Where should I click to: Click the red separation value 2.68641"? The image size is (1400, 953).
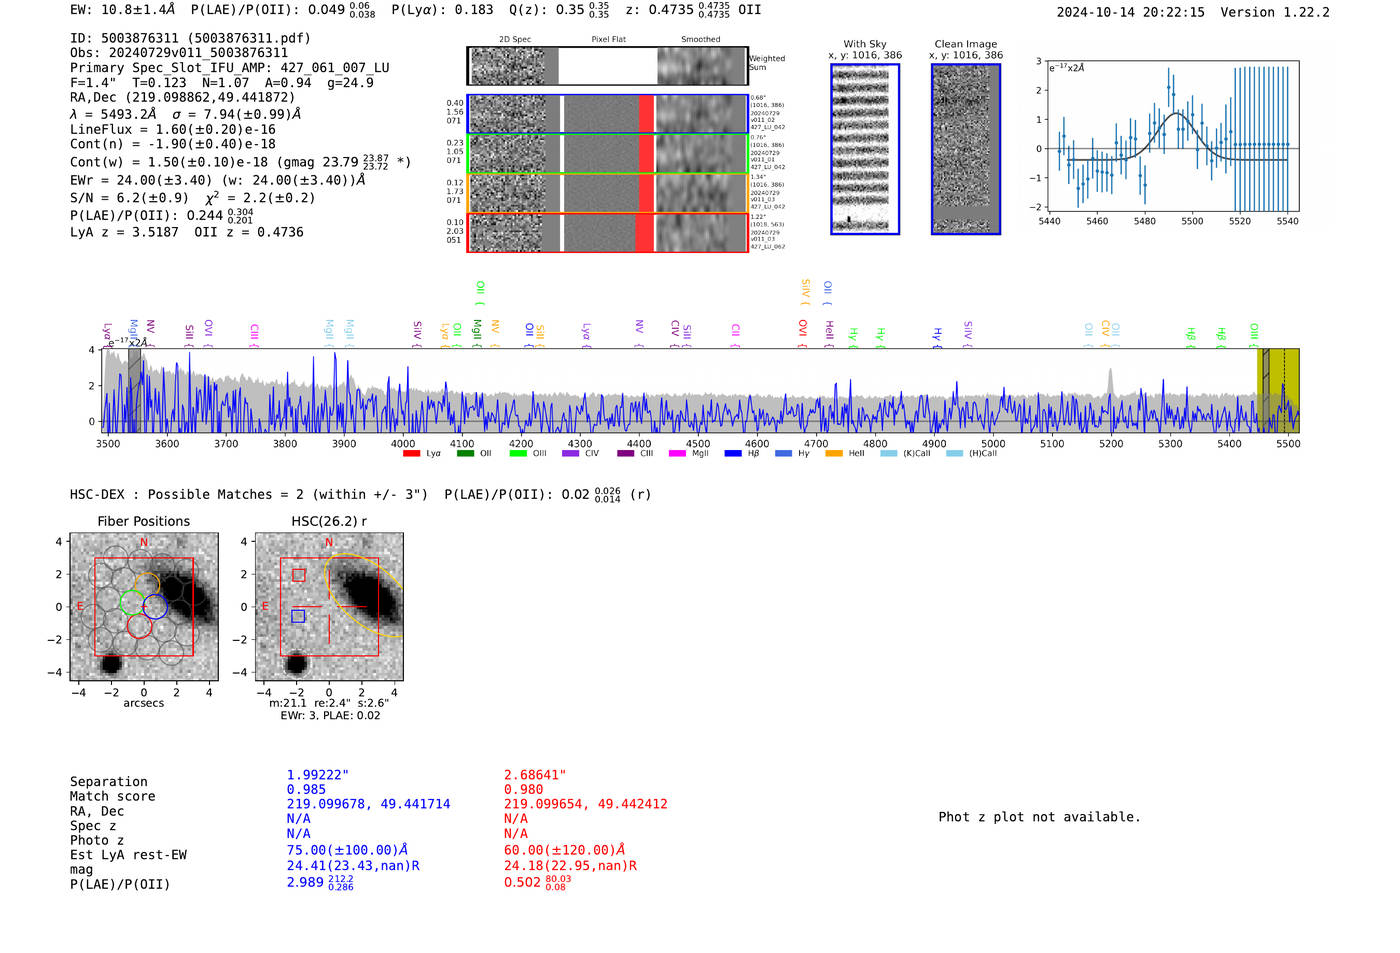[535, 775]
